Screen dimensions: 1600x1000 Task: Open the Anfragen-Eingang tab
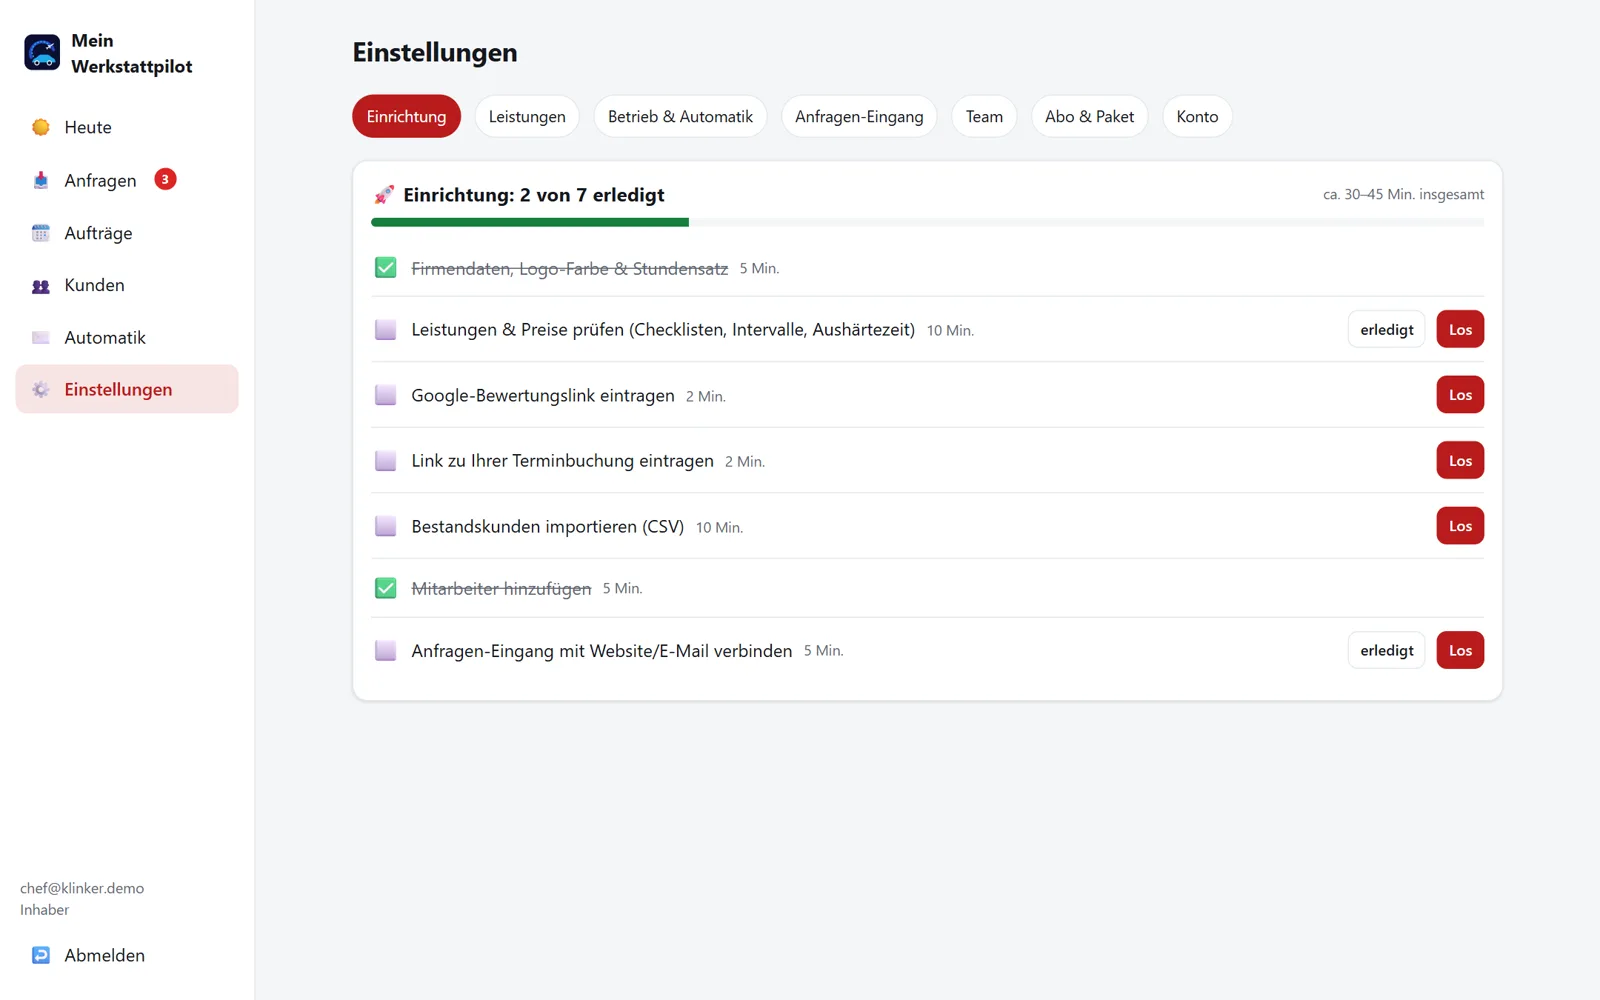(859, 116)
